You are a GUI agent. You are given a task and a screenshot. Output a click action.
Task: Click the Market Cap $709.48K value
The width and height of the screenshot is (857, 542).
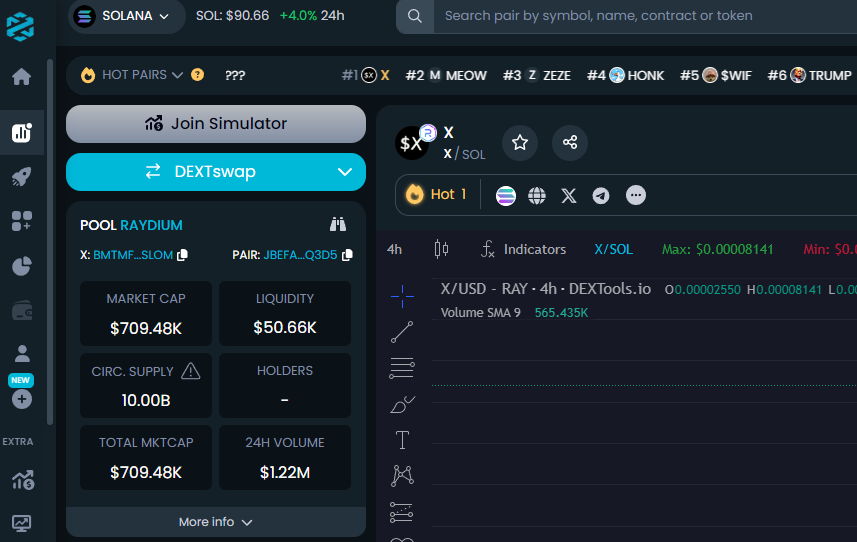pyautogui.click(x=146, y=328)
